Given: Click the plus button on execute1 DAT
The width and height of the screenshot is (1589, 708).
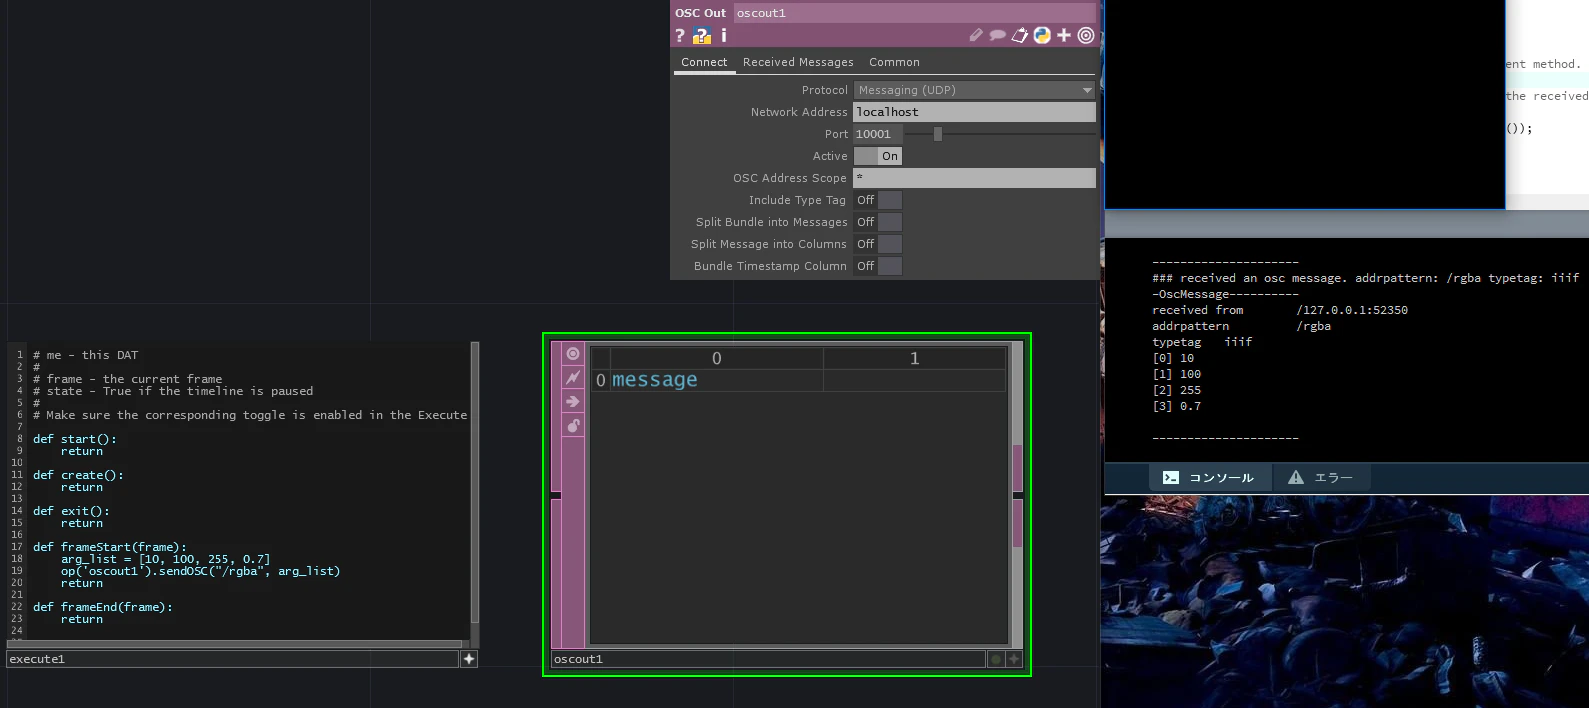Looking at the screenshot, I should point(469,659).
